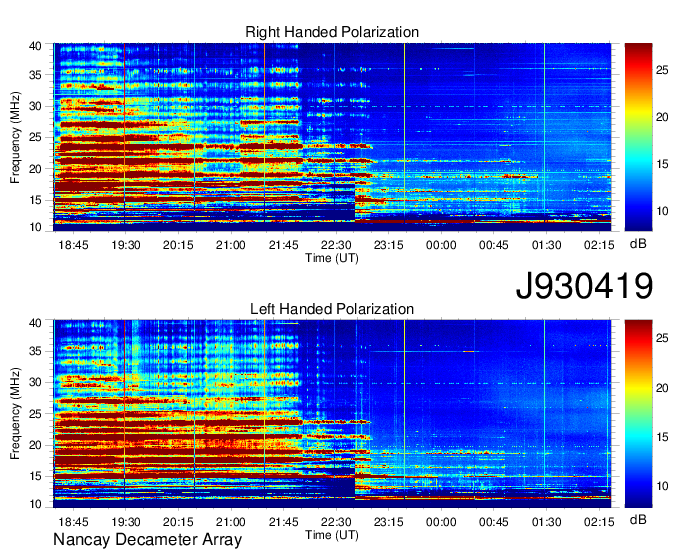The height and width of the screenshot is (552, 680).
Task: Click the 25 dB tick on bottom colorbar
Action: point(662,338)
